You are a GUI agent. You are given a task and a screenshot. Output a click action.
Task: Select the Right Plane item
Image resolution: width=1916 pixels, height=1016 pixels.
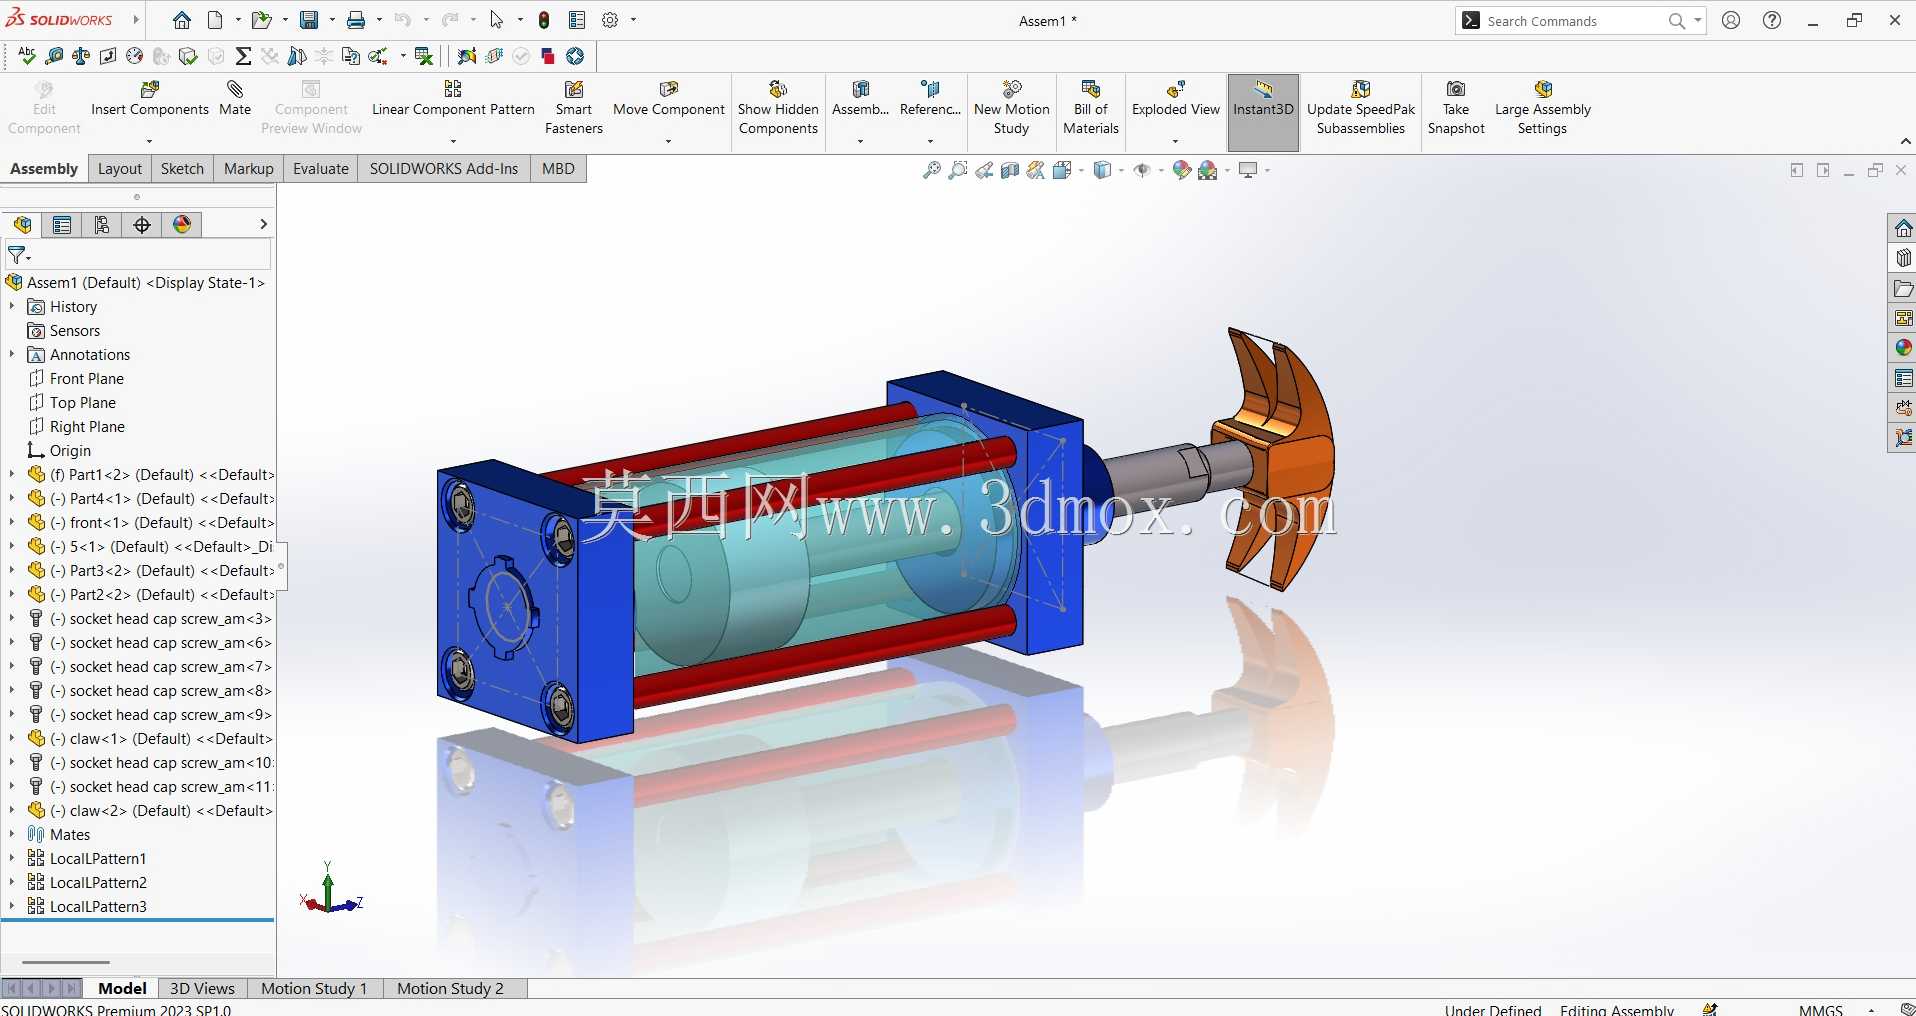tap(87, 427)
